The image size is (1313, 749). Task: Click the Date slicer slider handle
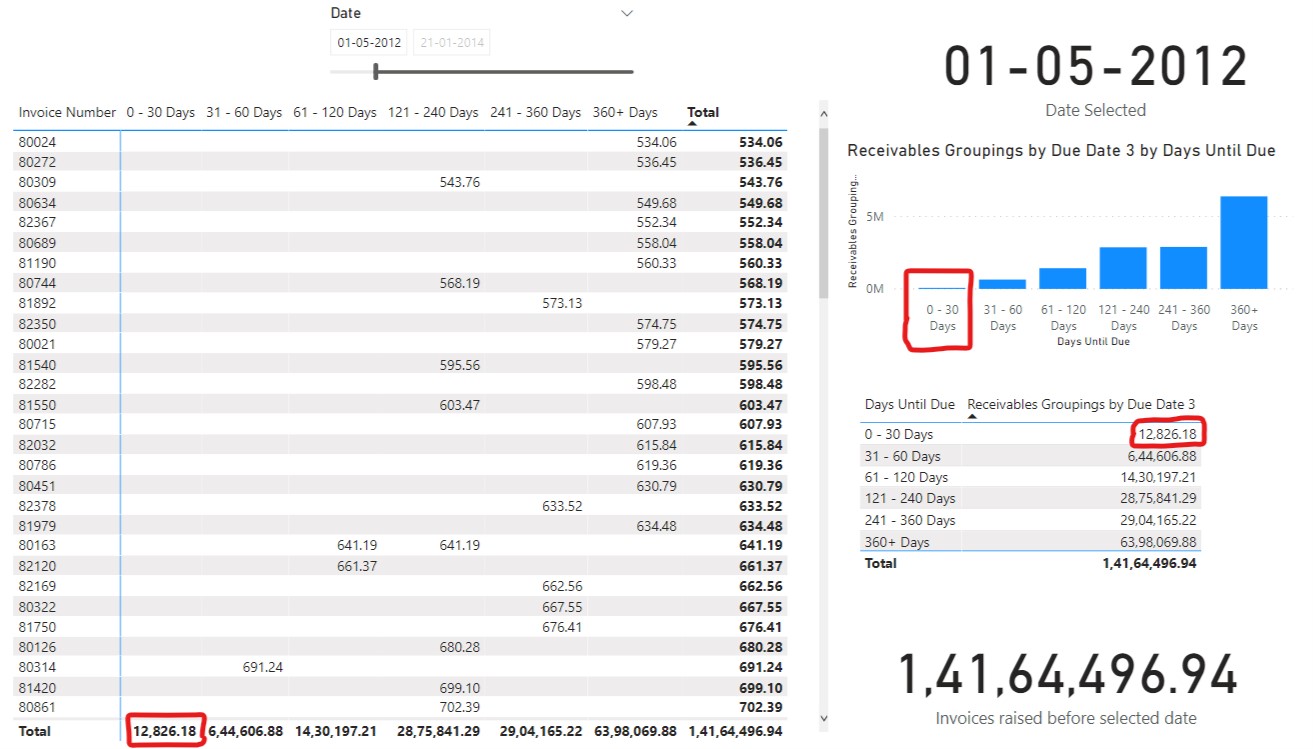click(375, 71)
